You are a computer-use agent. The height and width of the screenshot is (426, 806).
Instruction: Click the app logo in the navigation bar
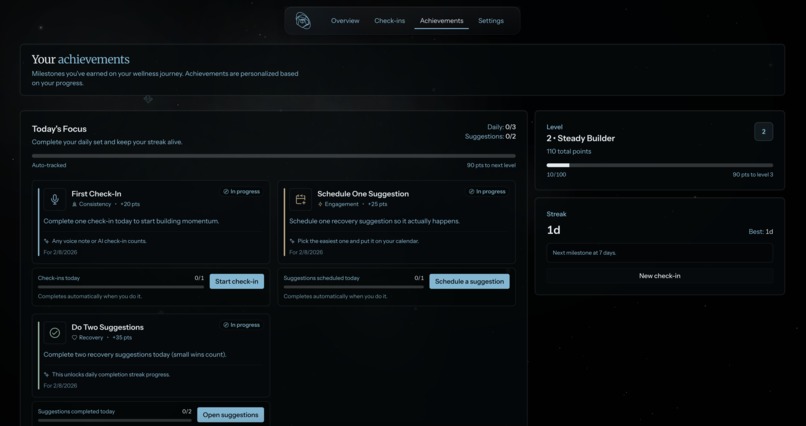click(303, 21)
